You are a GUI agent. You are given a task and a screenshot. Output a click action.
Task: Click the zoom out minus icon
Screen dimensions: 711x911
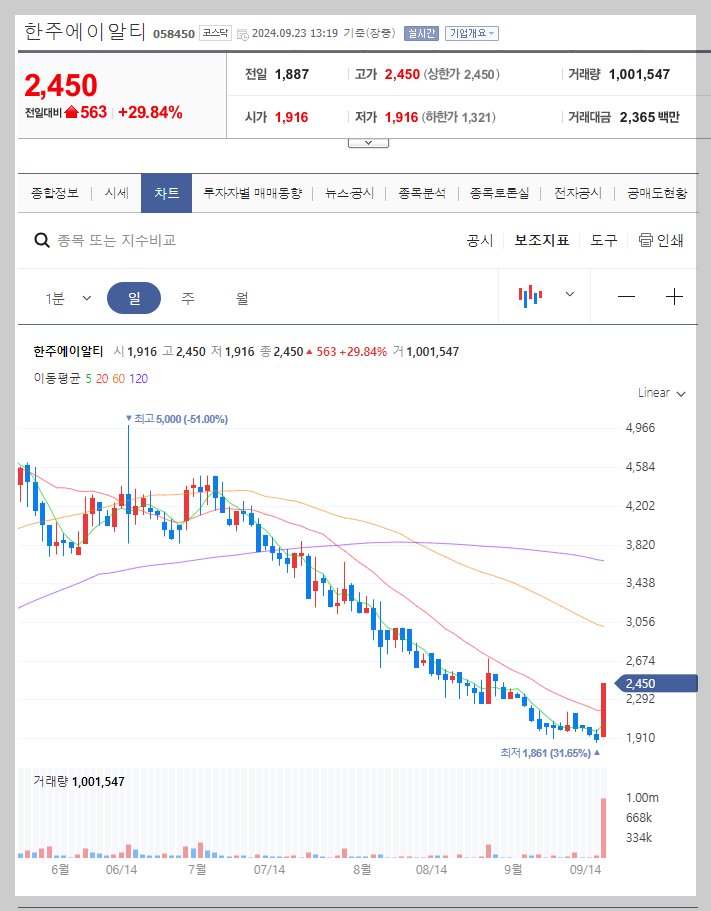pyautogui.click(x=628, y=298)
